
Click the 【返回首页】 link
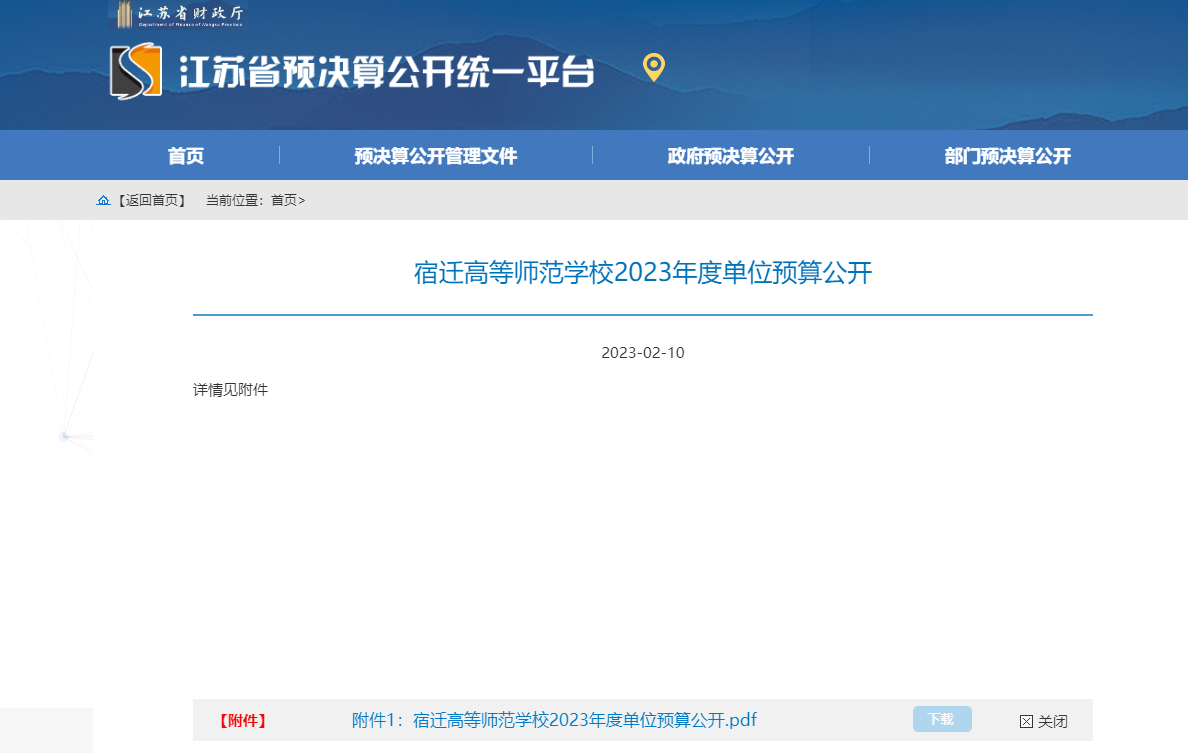(151, 200)
